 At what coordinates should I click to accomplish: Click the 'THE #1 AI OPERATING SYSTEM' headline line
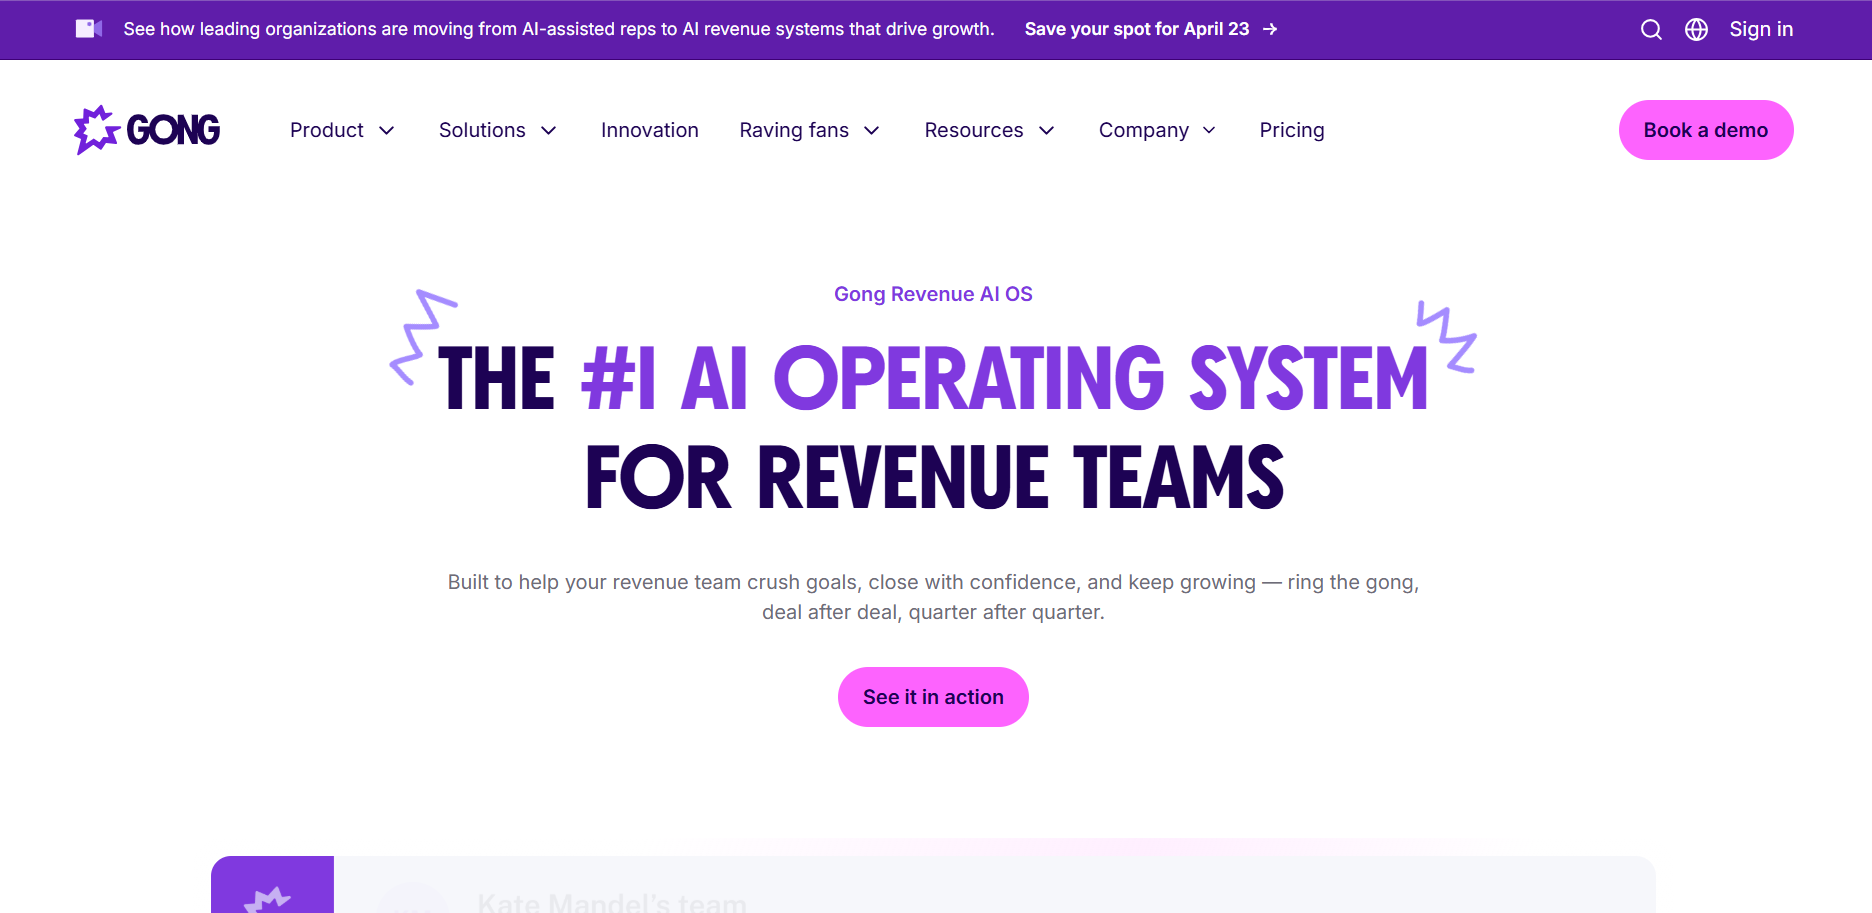point(933,378)
